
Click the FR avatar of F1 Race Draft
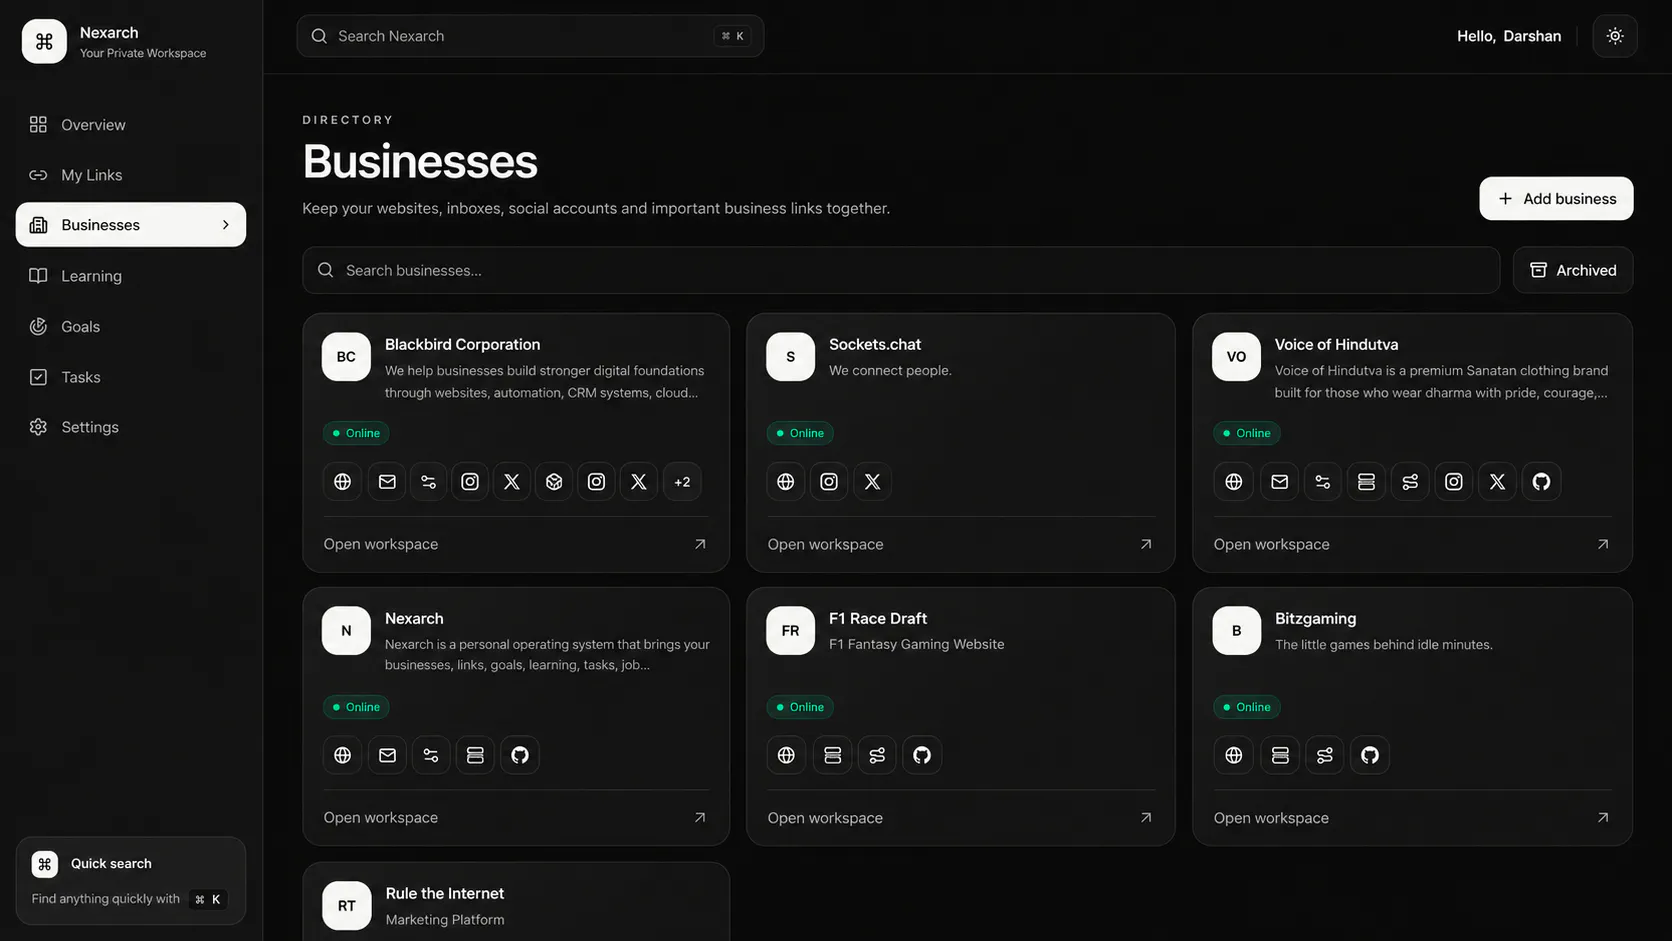pos(791,631)
